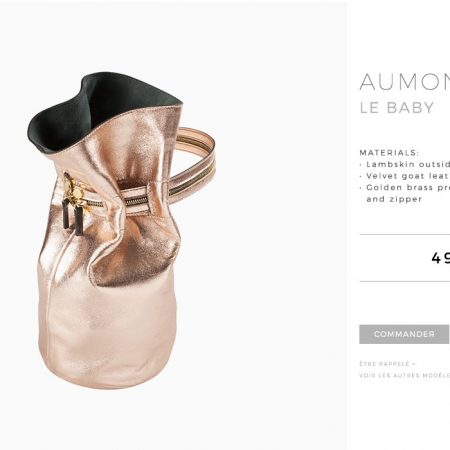Select the Velvet goat leather line
This screenshot has width=450, height=450.
405,176
